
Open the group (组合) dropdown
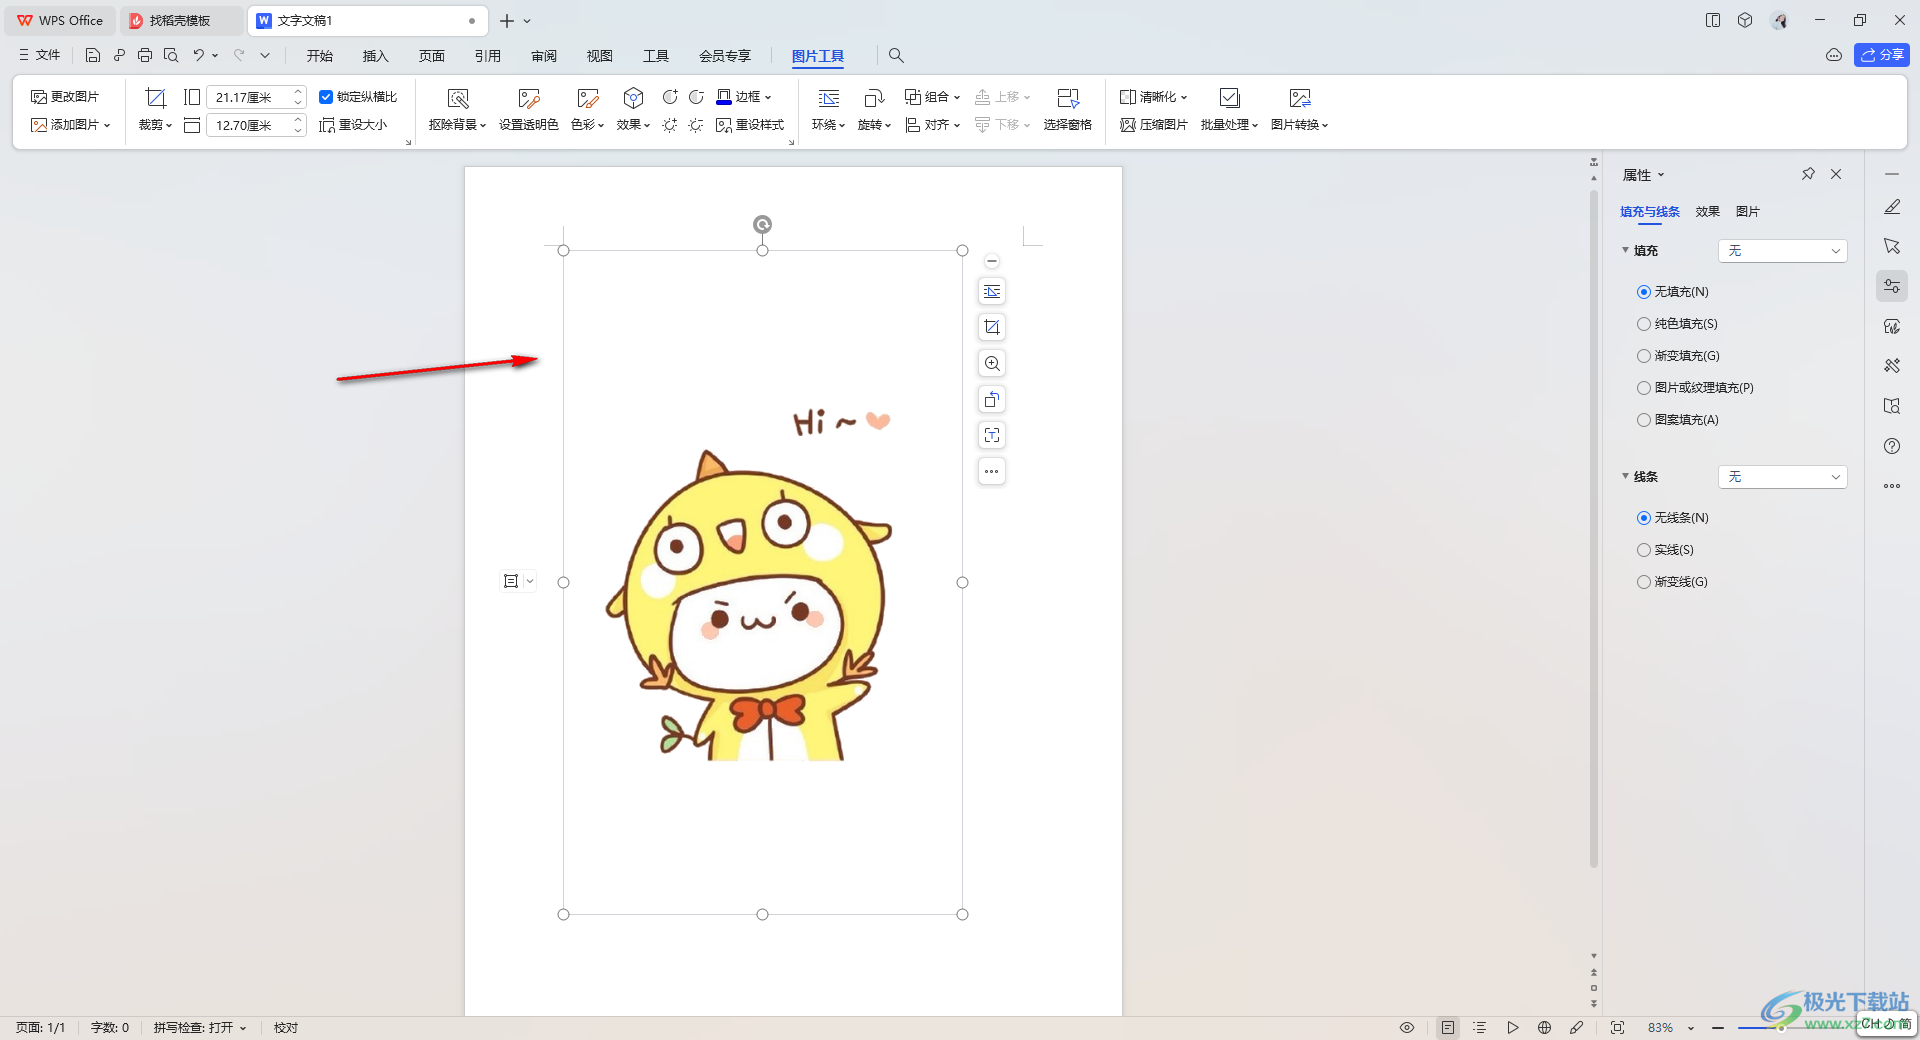click(x=933, y=97)
